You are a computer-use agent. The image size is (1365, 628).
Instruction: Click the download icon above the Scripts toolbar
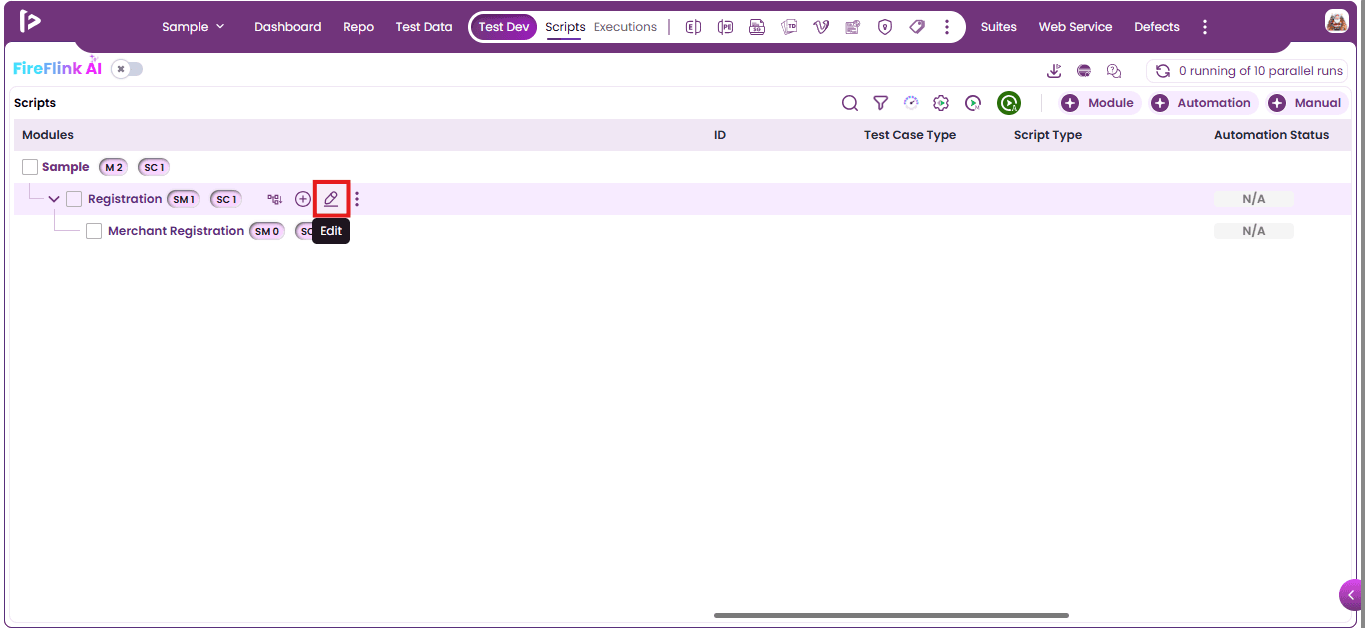pos(1054,71)
